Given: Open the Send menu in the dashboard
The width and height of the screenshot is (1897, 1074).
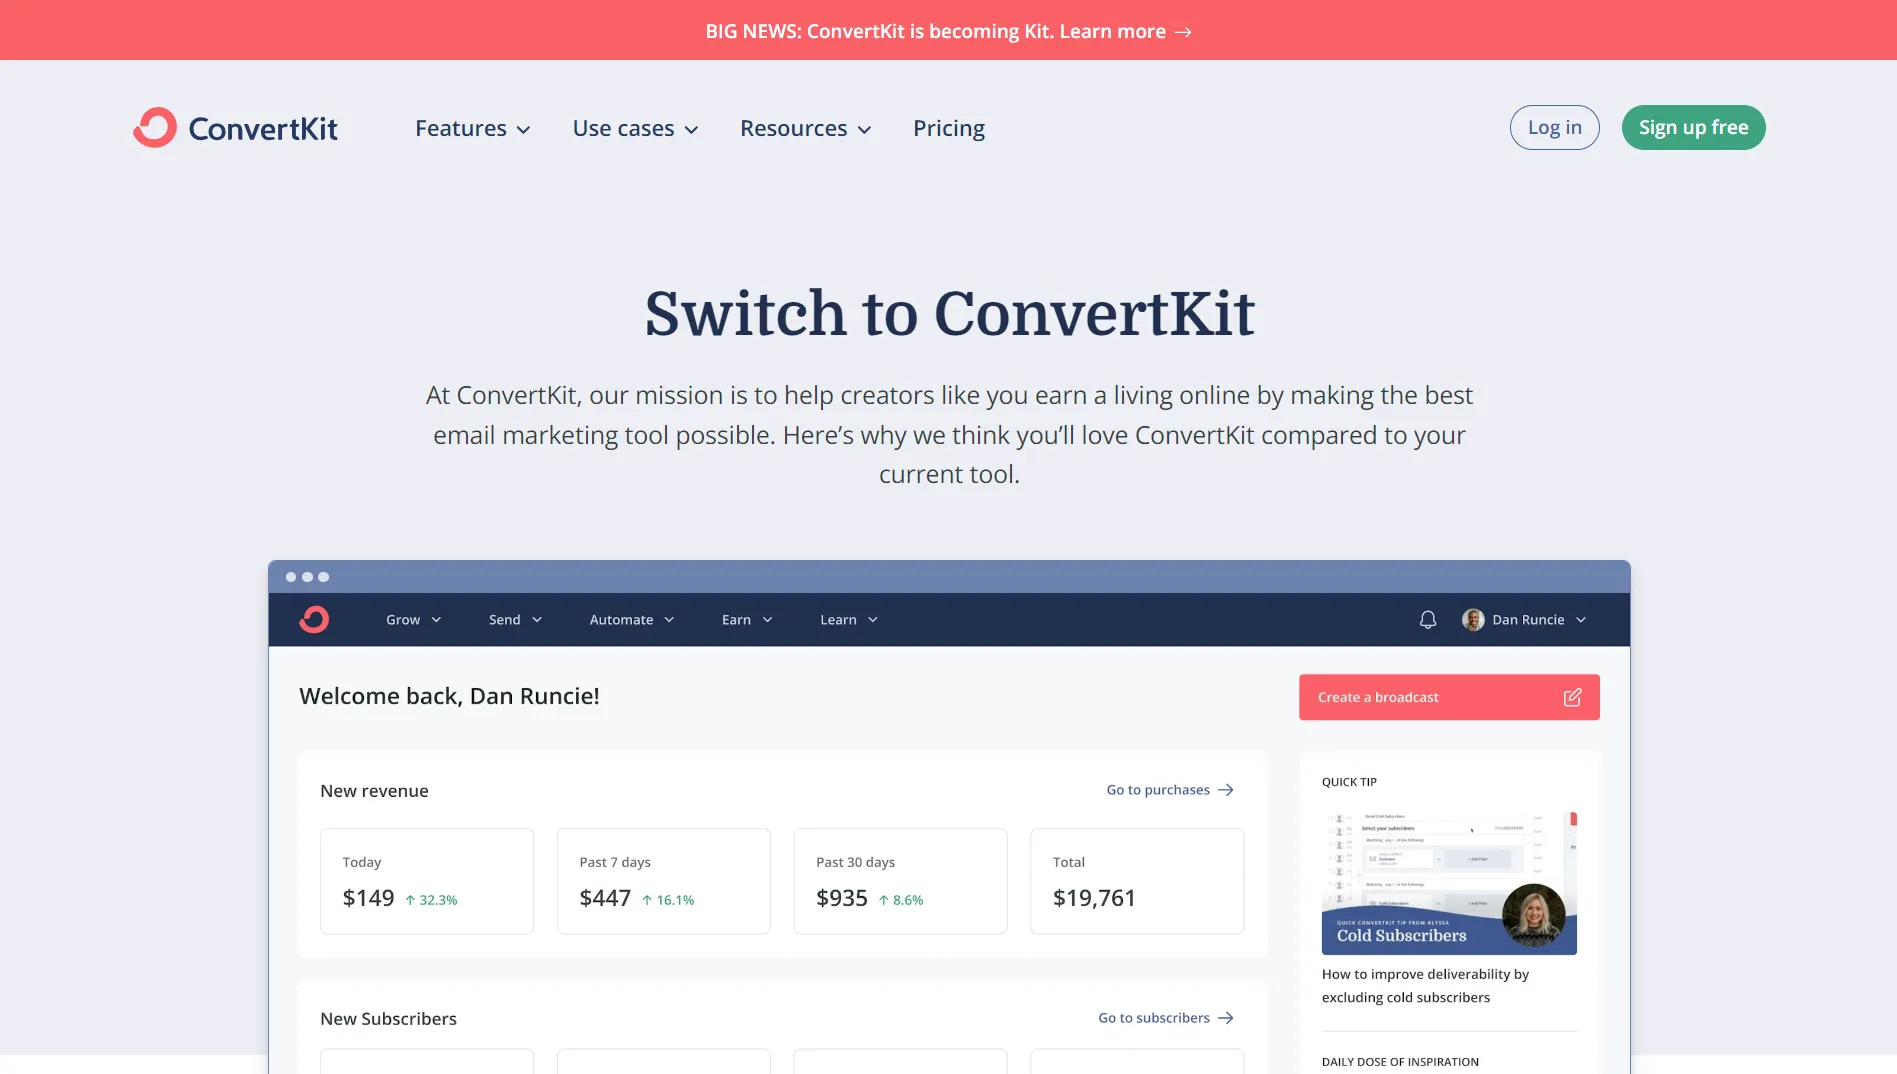Looking at the screenshot, I should click(x=516, y=620).
